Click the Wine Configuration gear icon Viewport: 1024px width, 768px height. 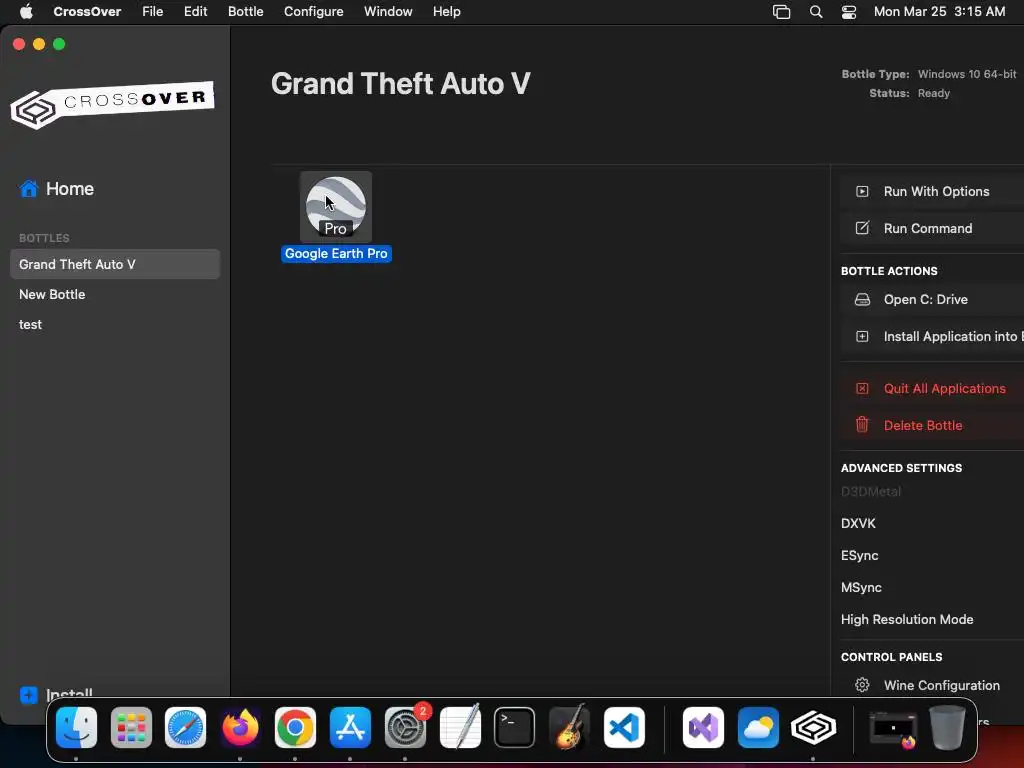862,685
